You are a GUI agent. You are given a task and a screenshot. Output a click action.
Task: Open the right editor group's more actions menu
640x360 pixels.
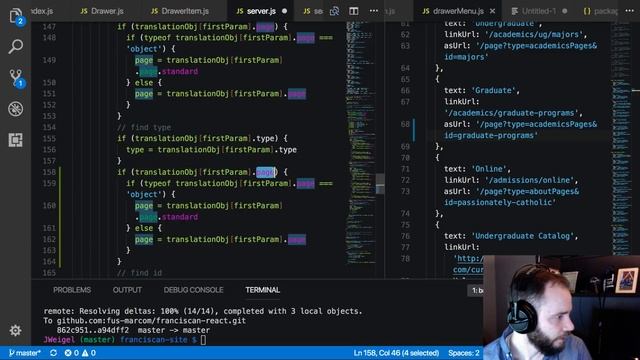coord(629,11)
